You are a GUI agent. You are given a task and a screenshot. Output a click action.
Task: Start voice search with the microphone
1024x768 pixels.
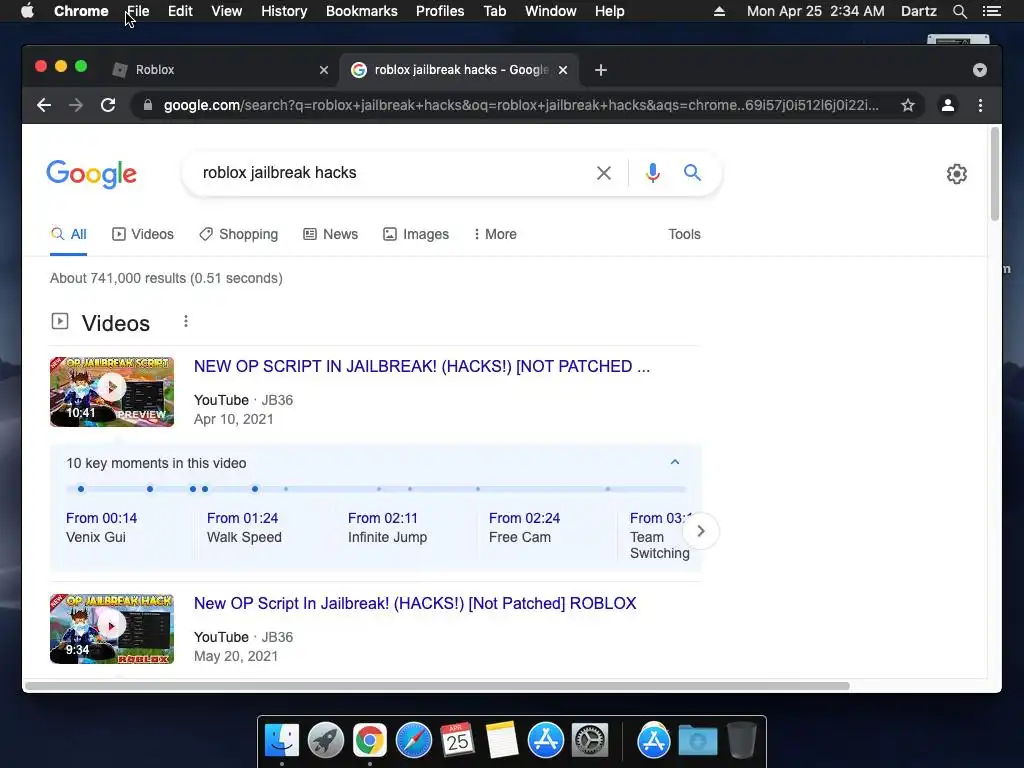coord(652,173)
